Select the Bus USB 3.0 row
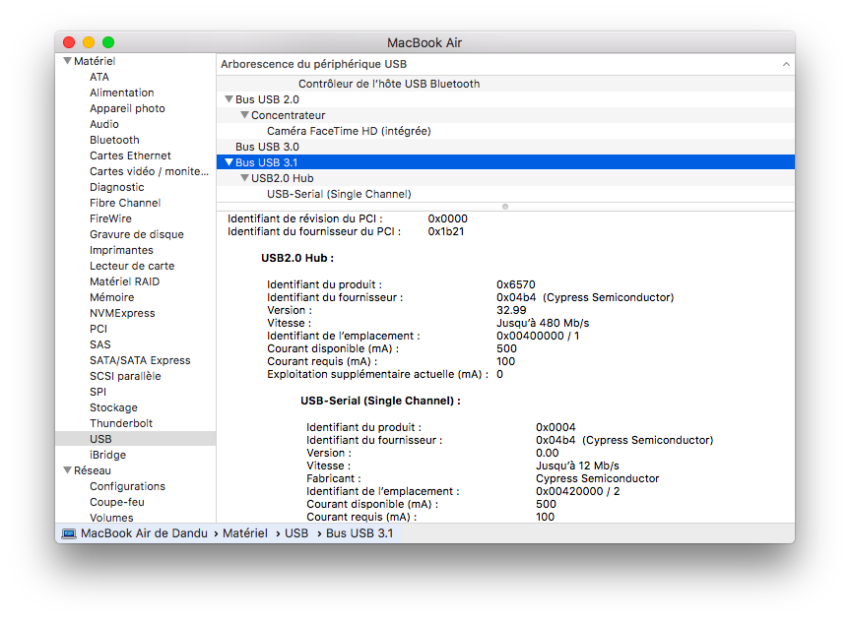The width and height of the screenshot is (850, 622). 506,146
